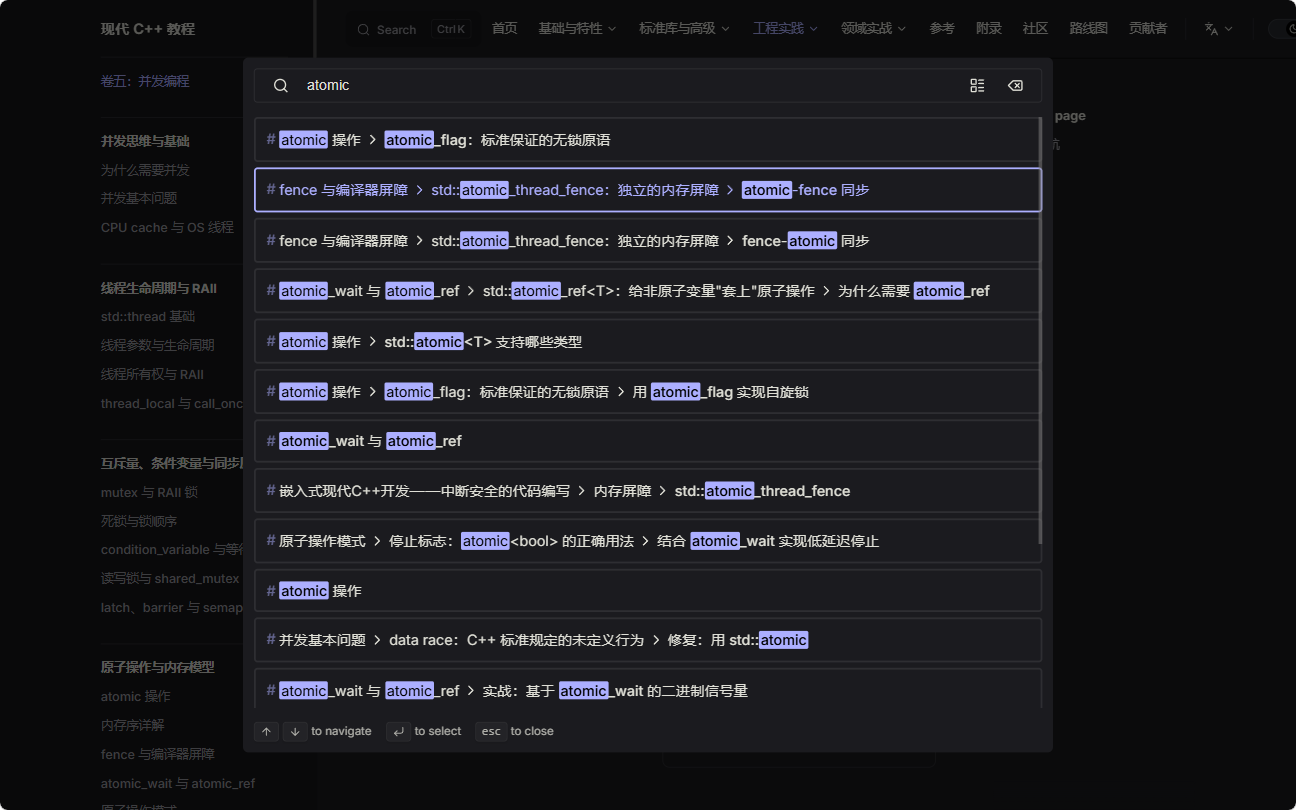Viewport: 1296px width, 810px height.
Task: Open "读写锁与 shared_mutex" in the sidebar
Action: coord(170,578)
